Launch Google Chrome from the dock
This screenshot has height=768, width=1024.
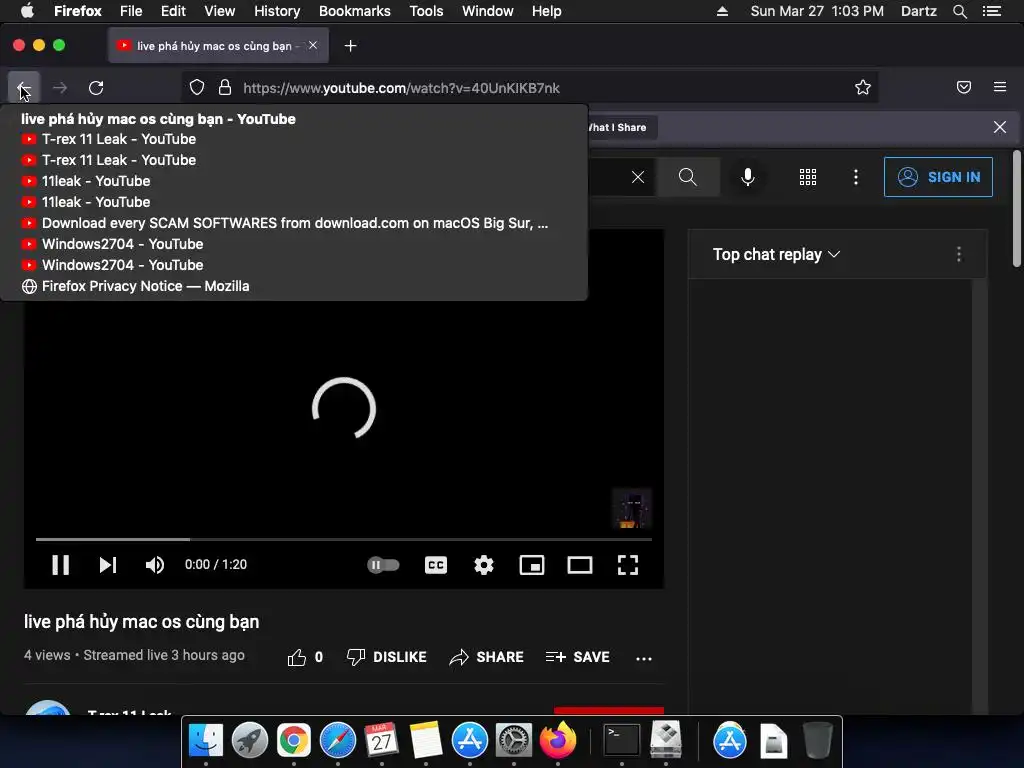[294, 741]
